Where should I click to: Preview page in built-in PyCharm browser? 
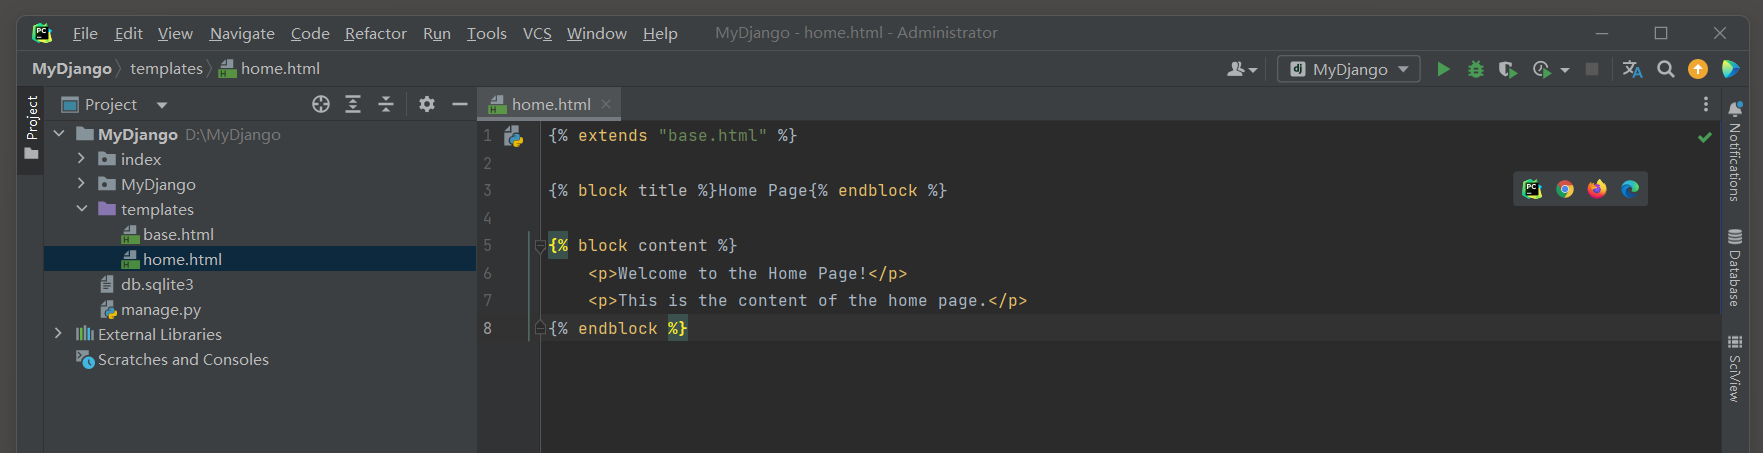(x=1532, y=189)
